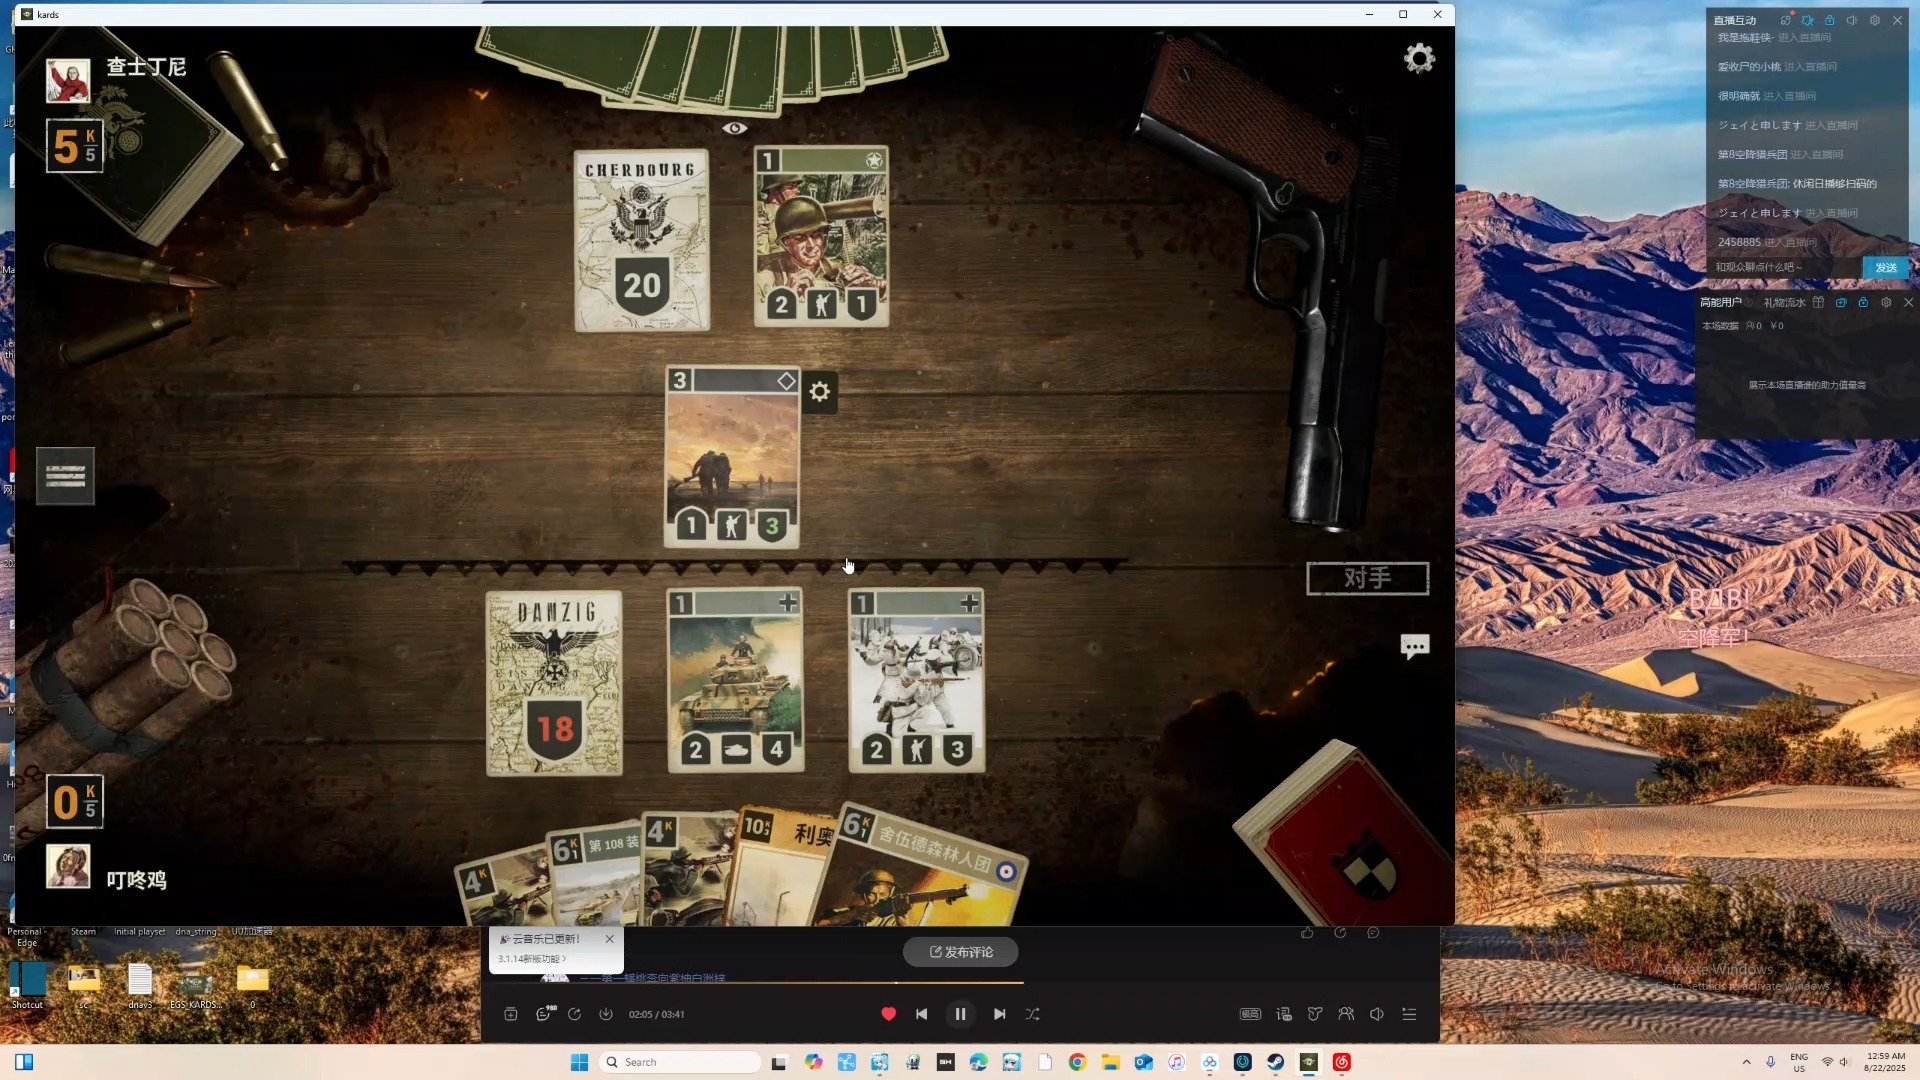Switch to the 高能用户 tab
Image resolution: width=1920 pixels, height=1080 pixels.
1721,302
